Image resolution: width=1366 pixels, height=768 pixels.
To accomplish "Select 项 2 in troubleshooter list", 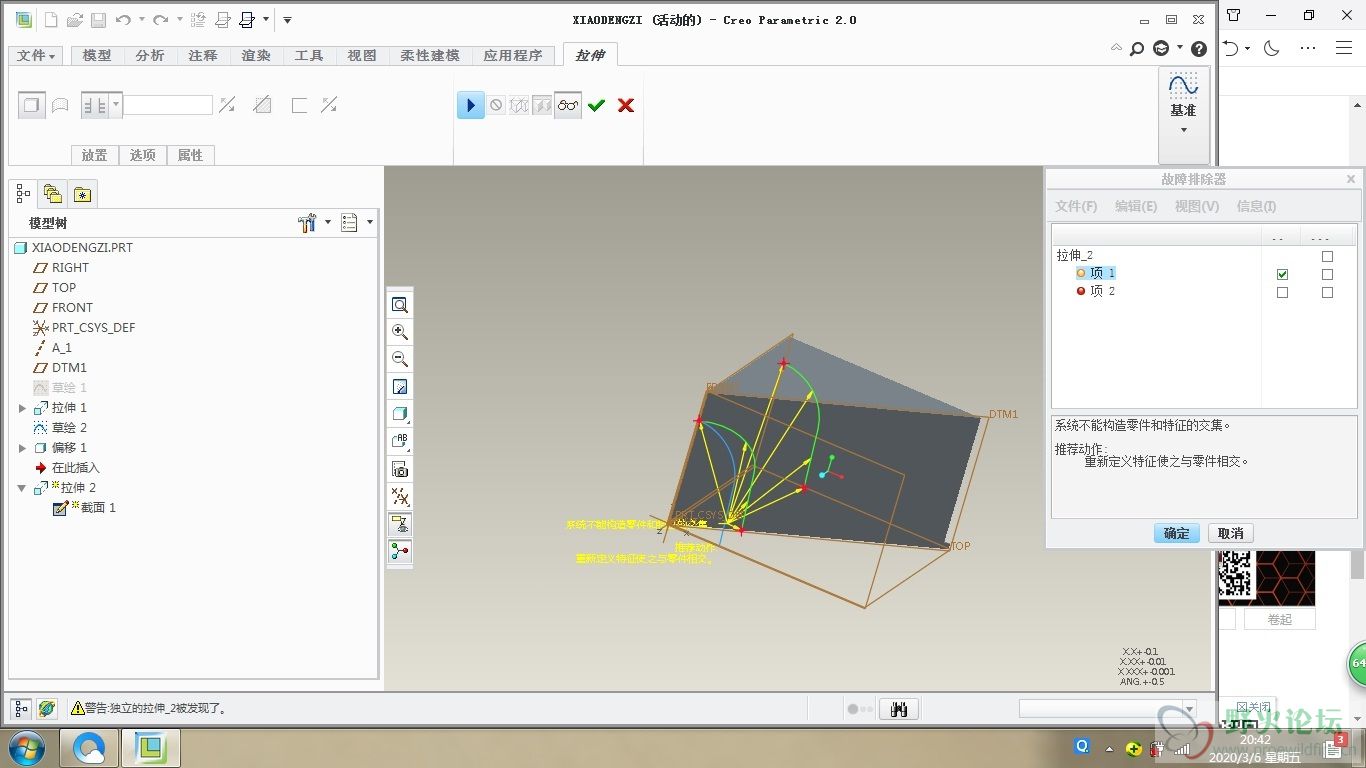I will click(1096, 291).
